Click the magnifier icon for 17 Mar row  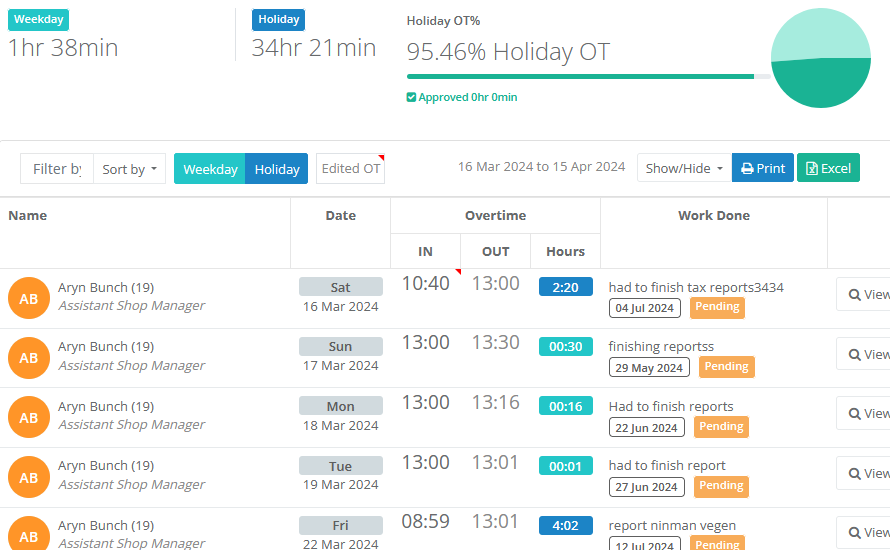tap(855, 354)
